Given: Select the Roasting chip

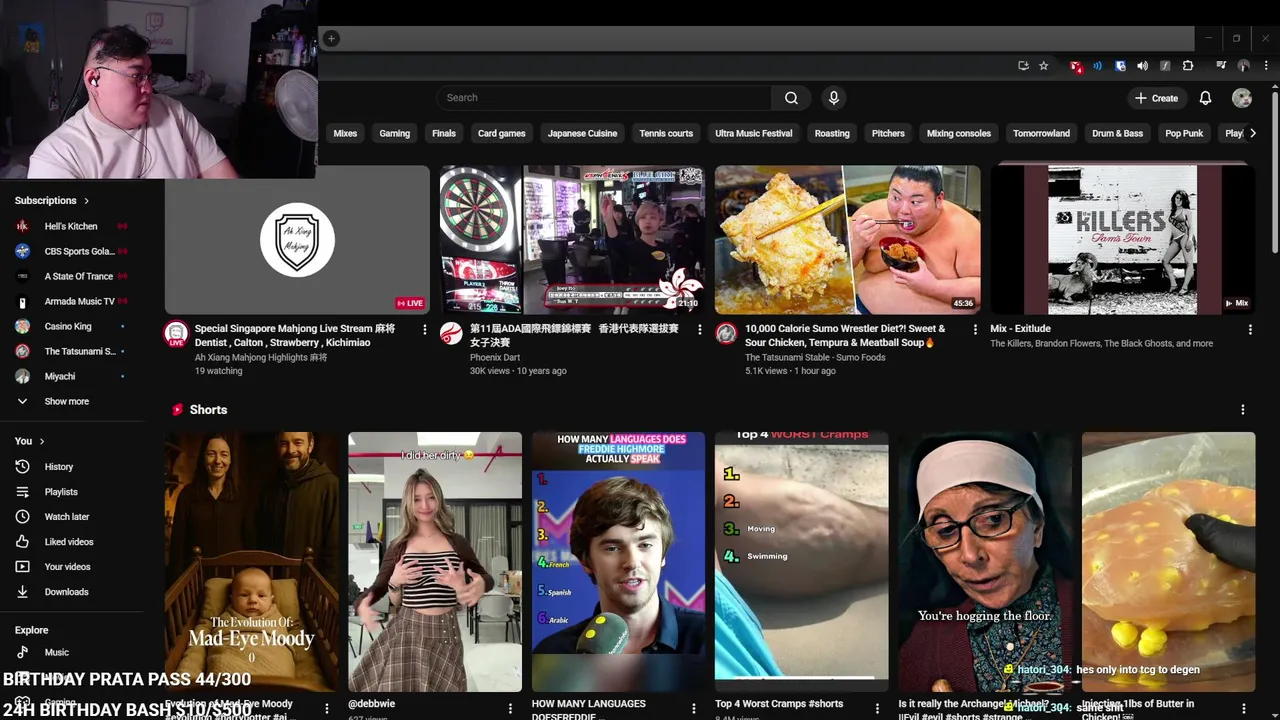Looking at the screenshot, I should (832, 133).
